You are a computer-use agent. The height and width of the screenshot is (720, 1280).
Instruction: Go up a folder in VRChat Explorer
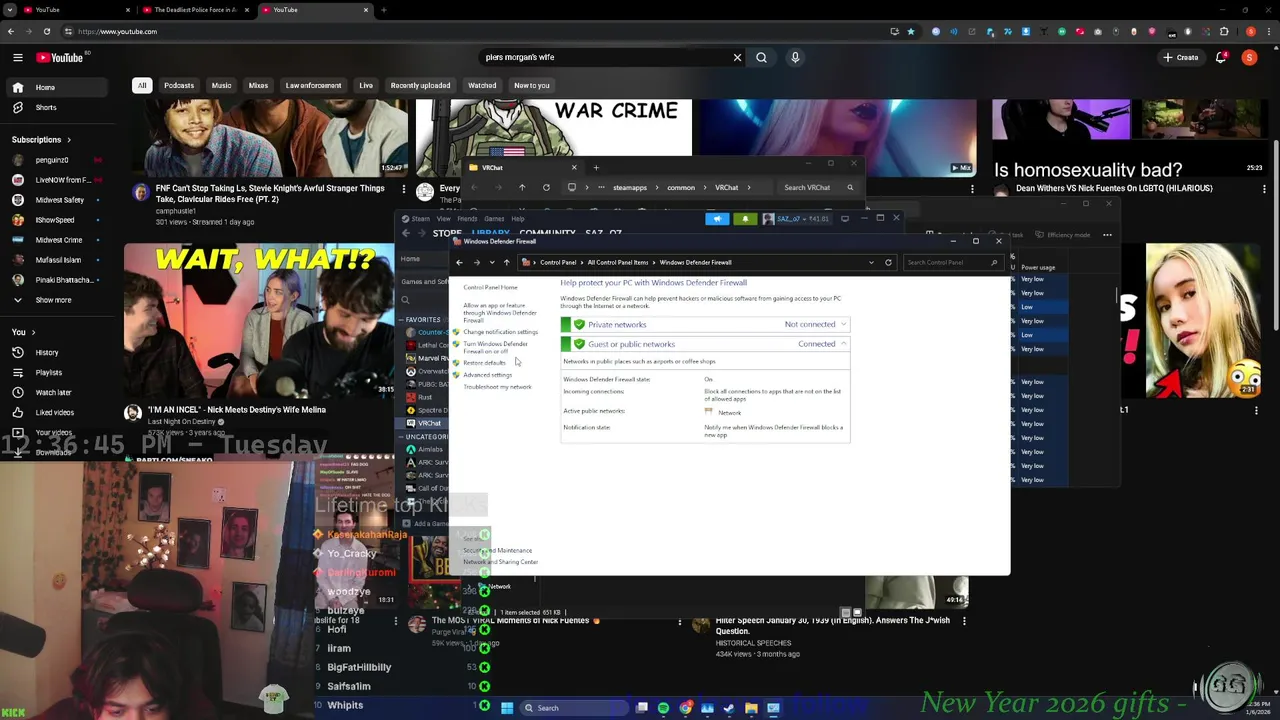tap(522, 187)
